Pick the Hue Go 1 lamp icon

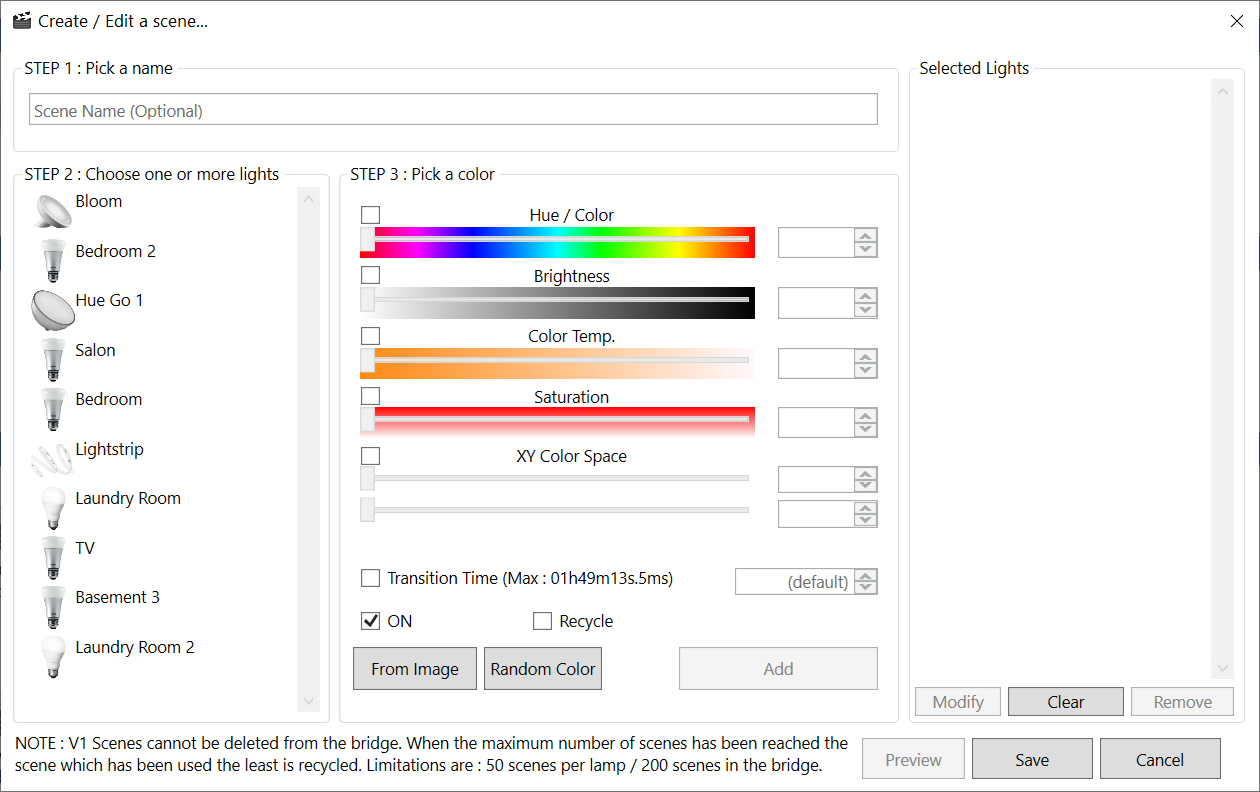click(53, 309)
